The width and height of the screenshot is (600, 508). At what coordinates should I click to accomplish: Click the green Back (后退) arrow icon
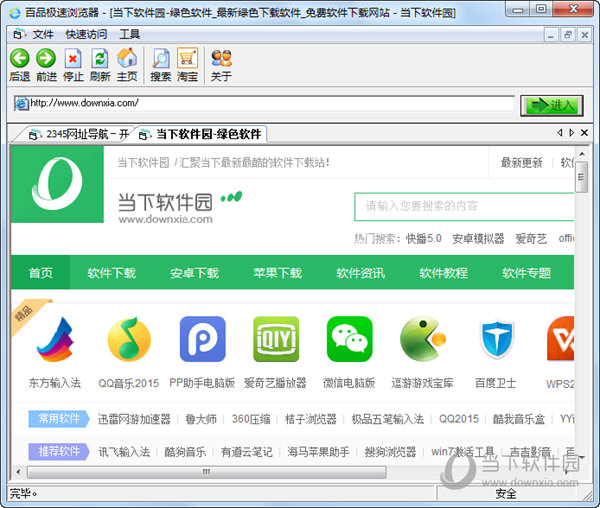pos(19,59)
